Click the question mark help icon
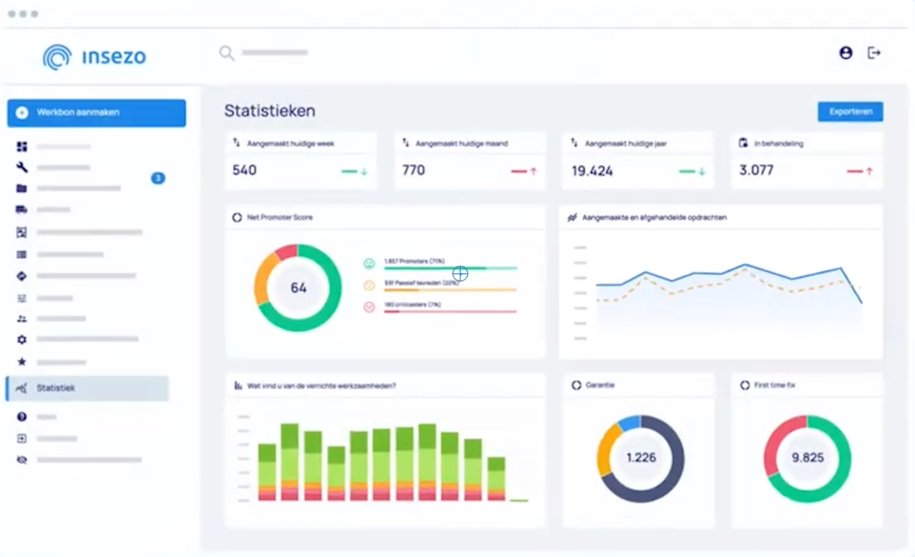915x557 pixels. [x=22, y=417]
